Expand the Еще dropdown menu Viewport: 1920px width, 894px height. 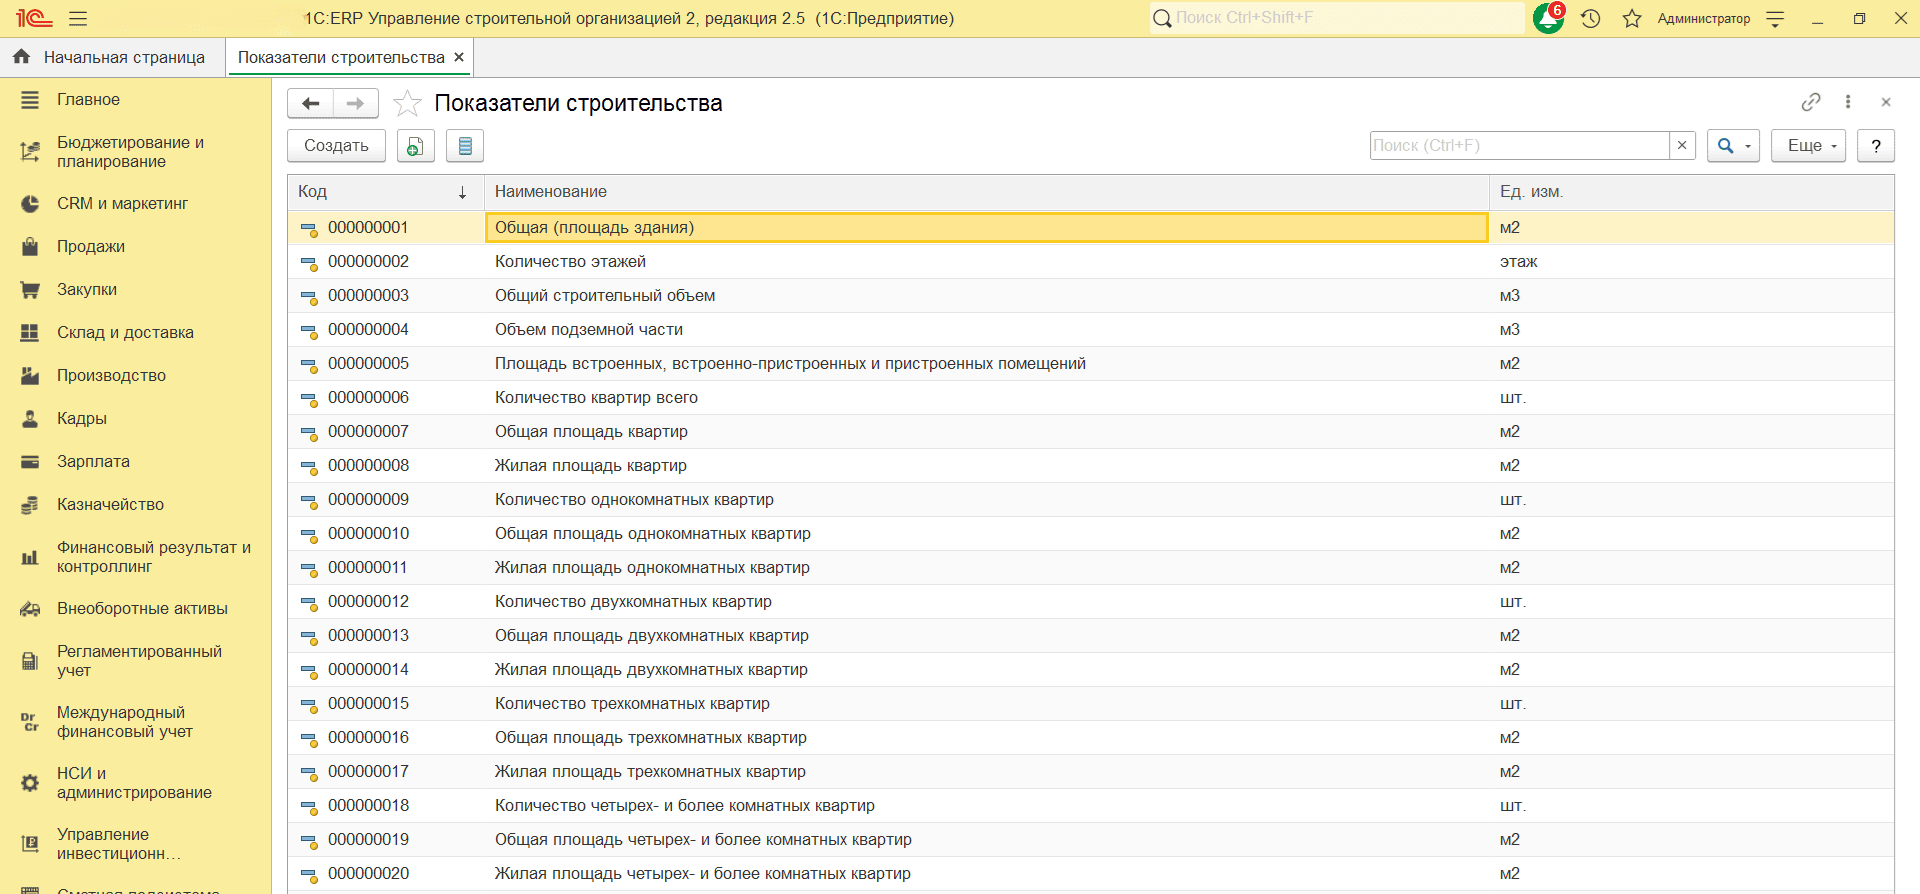[x=1808, y=146]
